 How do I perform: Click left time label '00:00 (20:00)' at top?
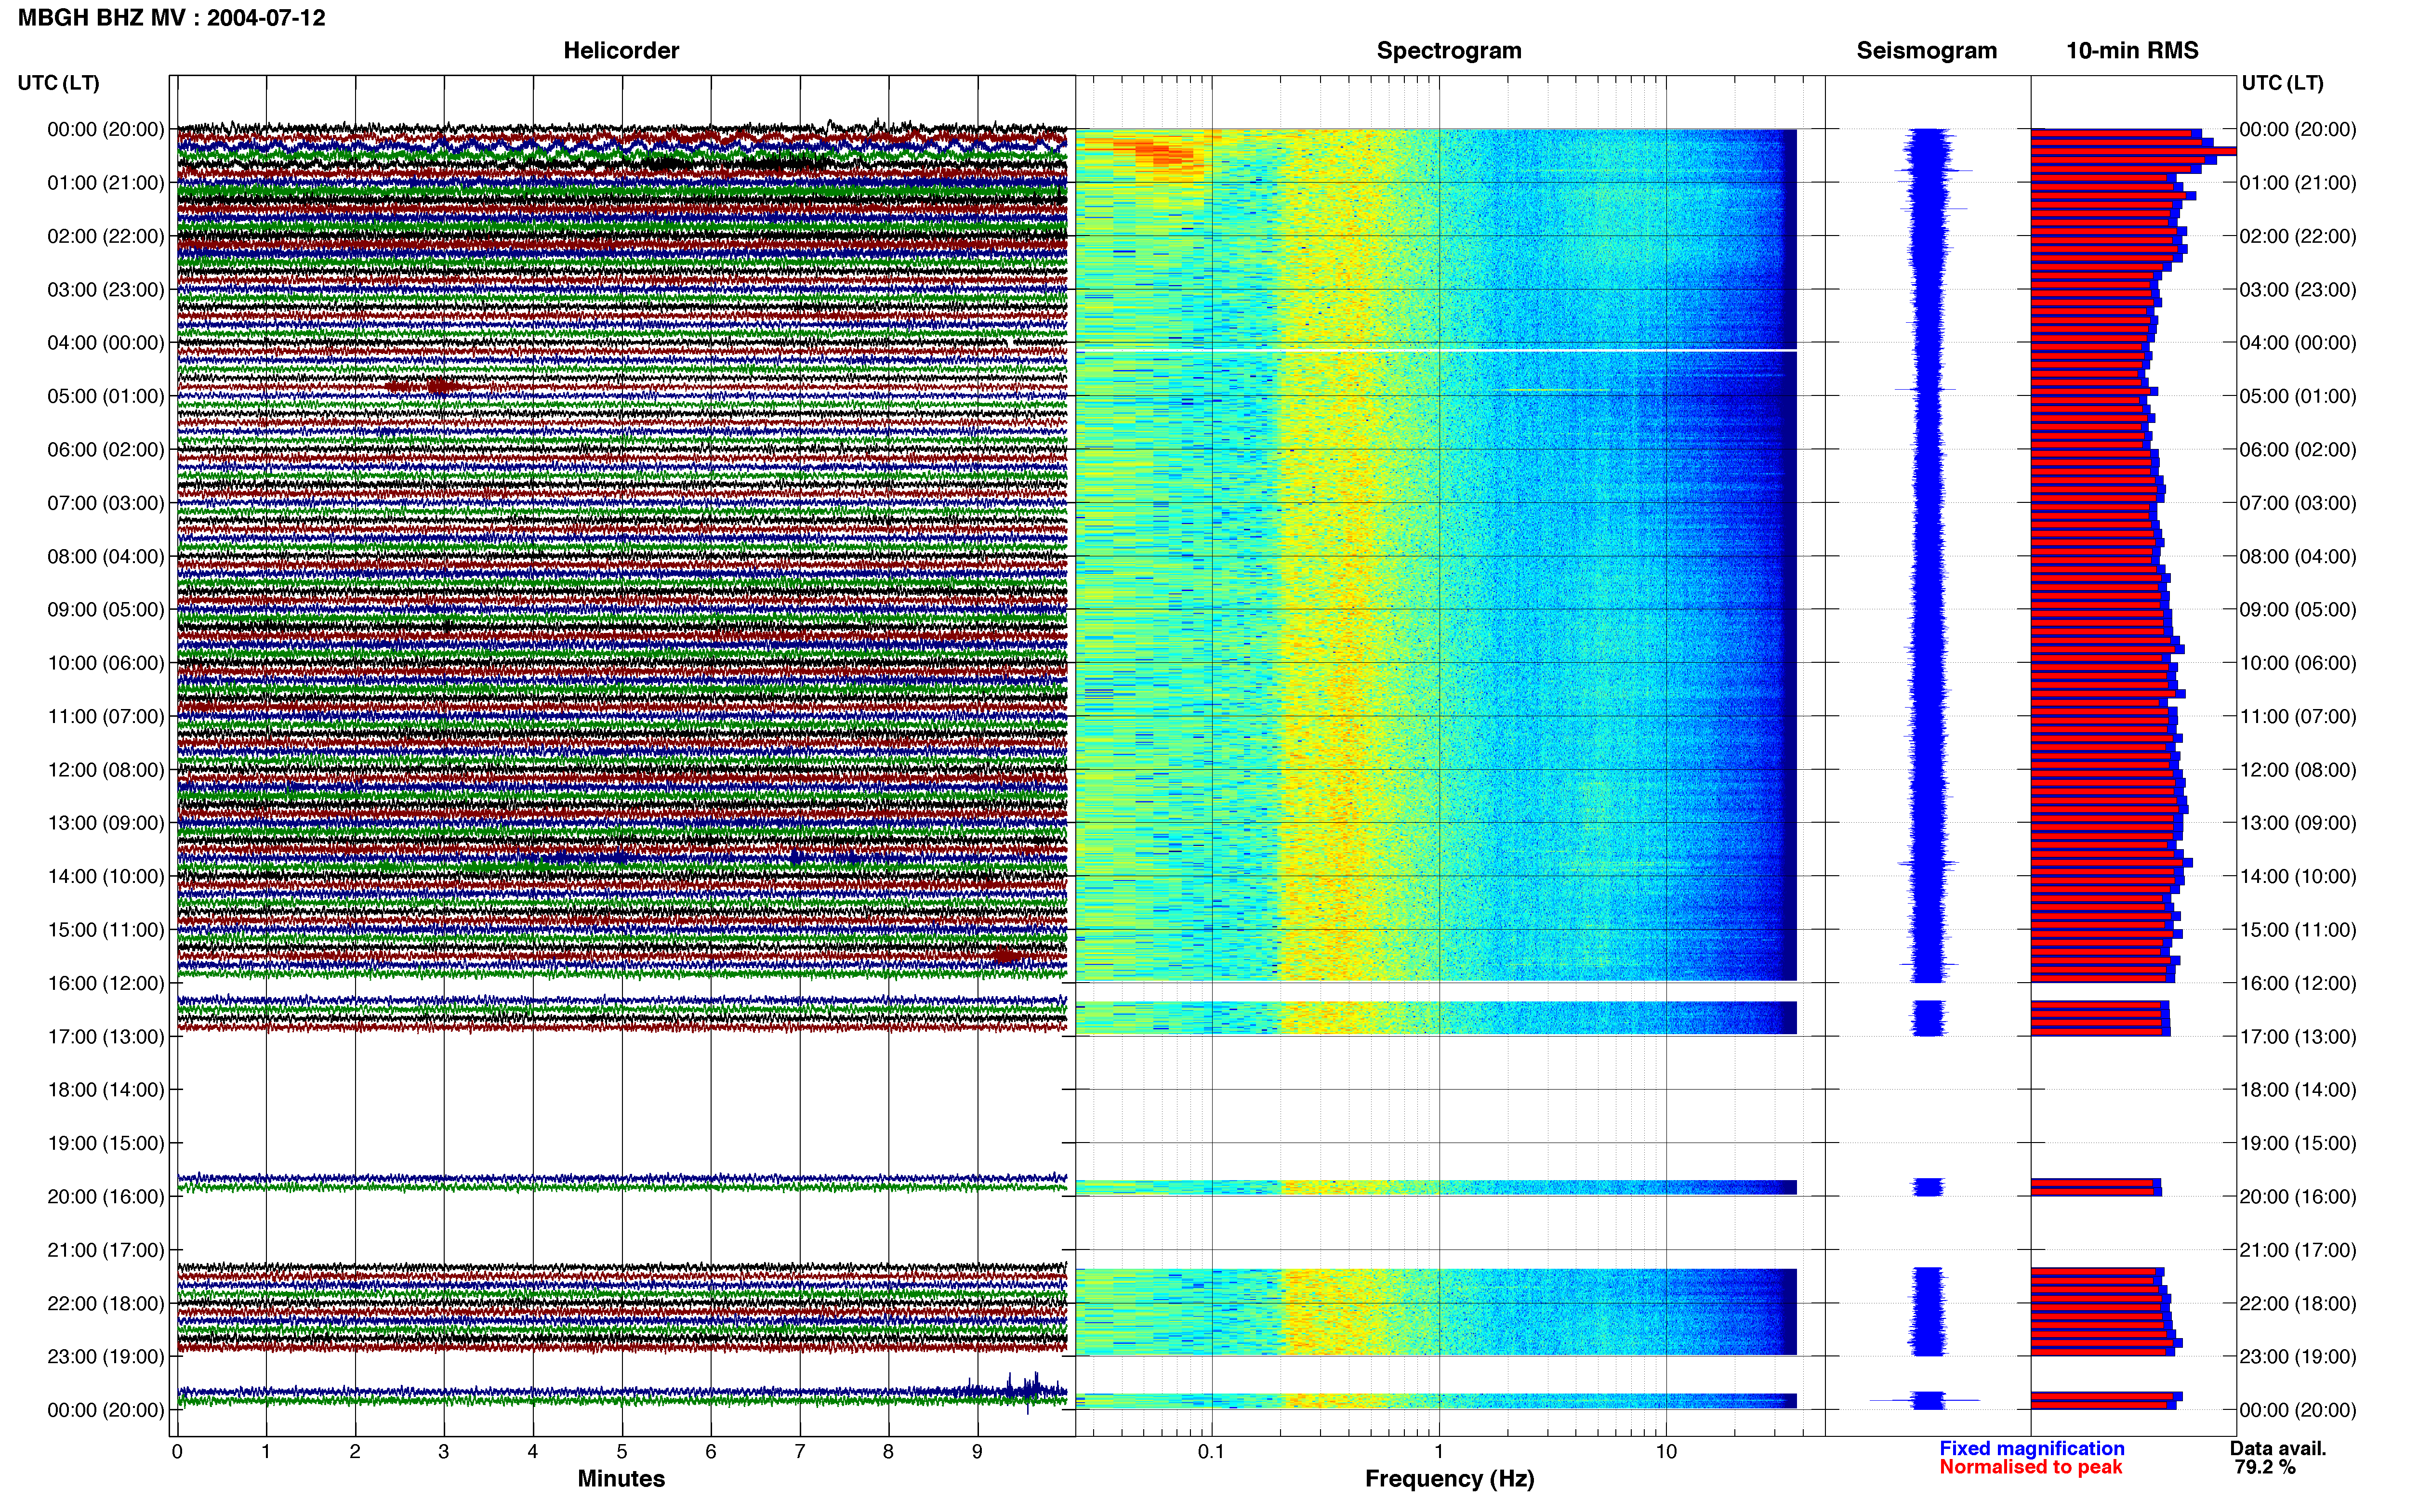[106, 129]
